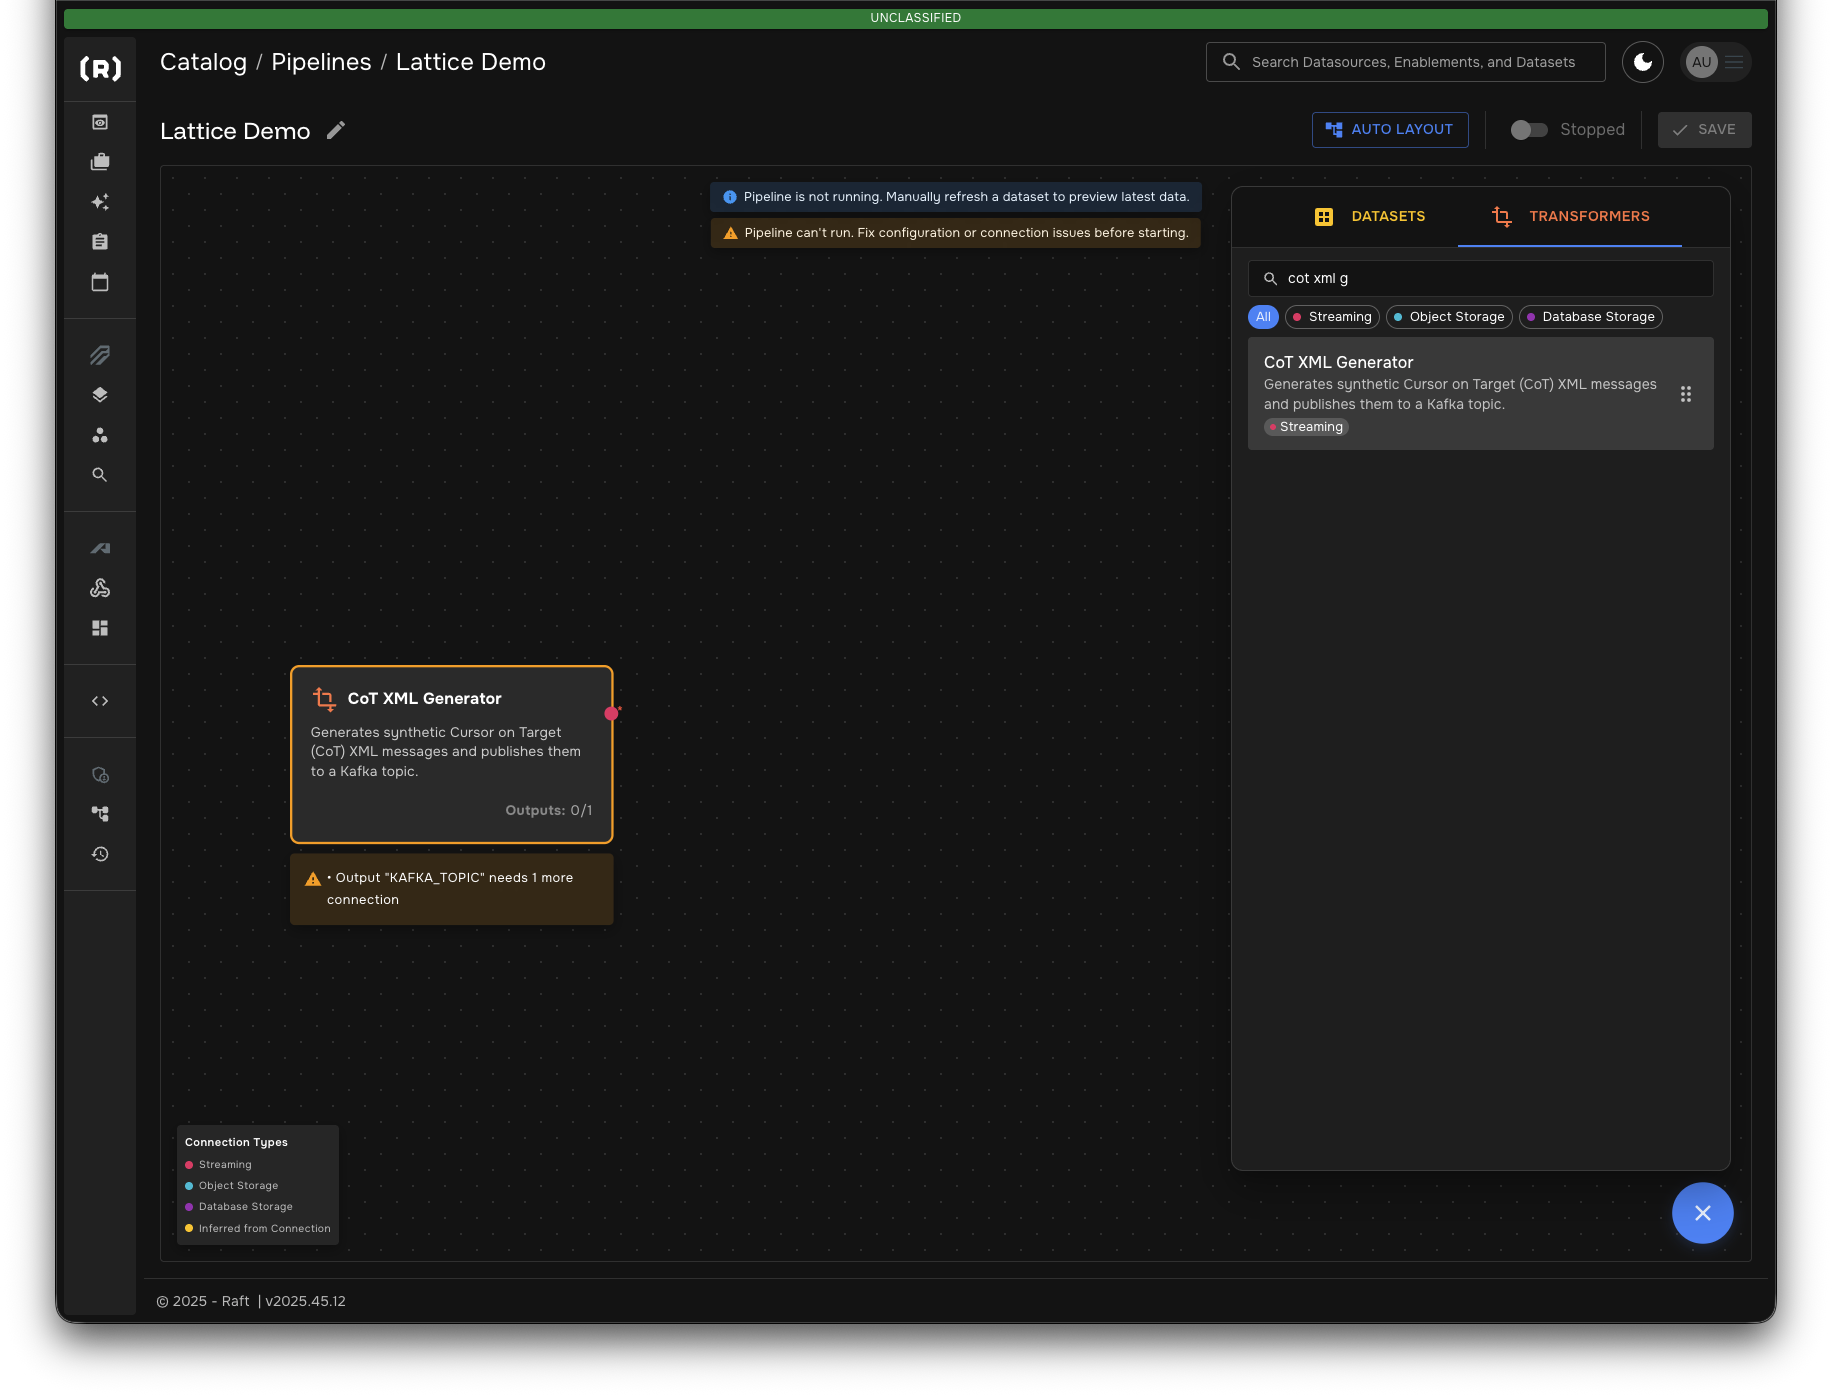This screenshot has height=1397, width=1832.
Task: Open the briefcase icon in the sidebar
Action: click(x=100, y=162)
